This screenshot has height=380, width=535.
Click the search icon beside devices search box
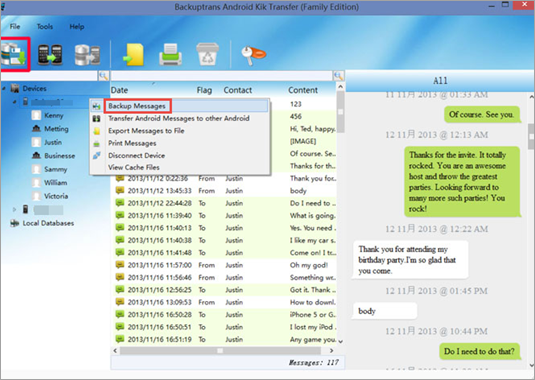tap(103, 76)
